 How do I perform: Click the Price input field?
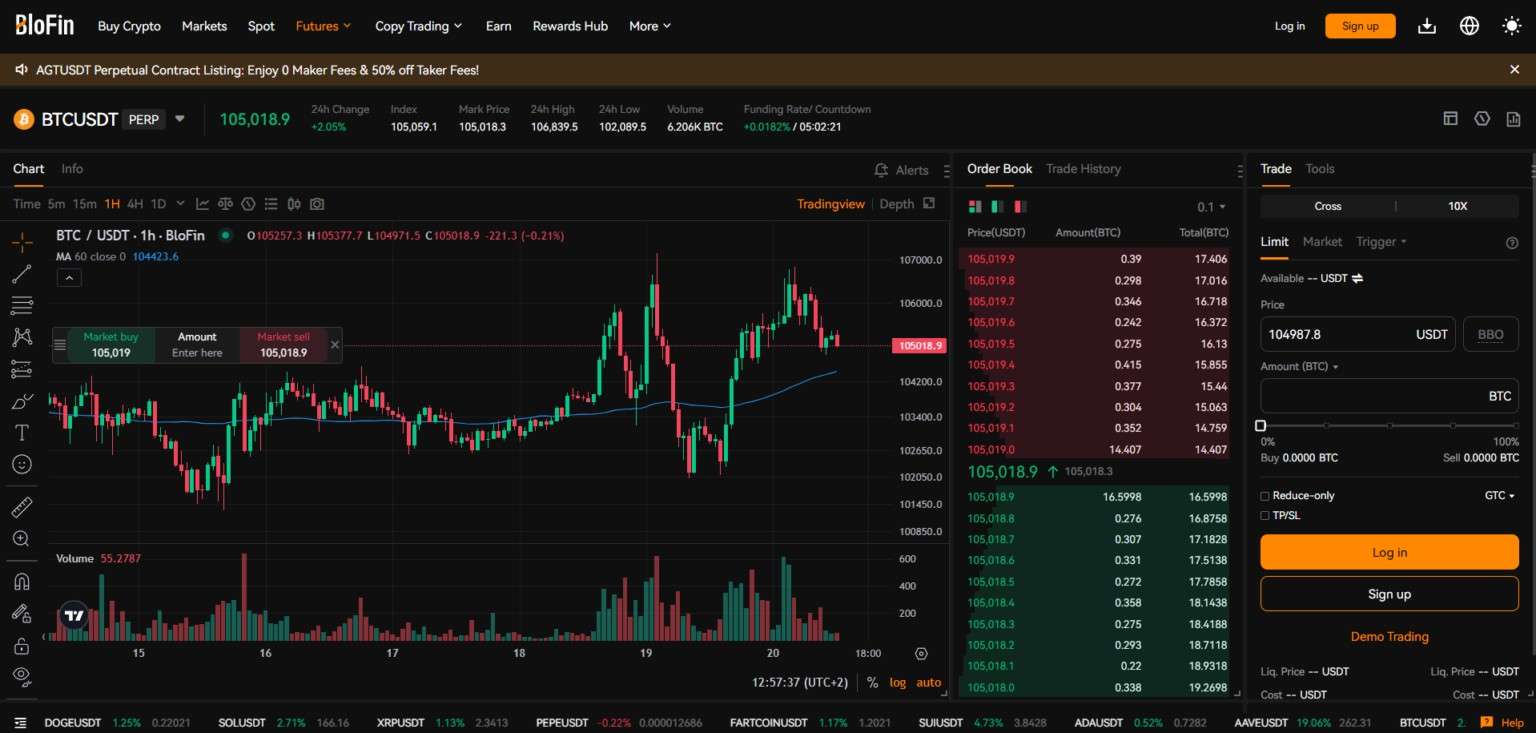click(x=1357, y=334)
